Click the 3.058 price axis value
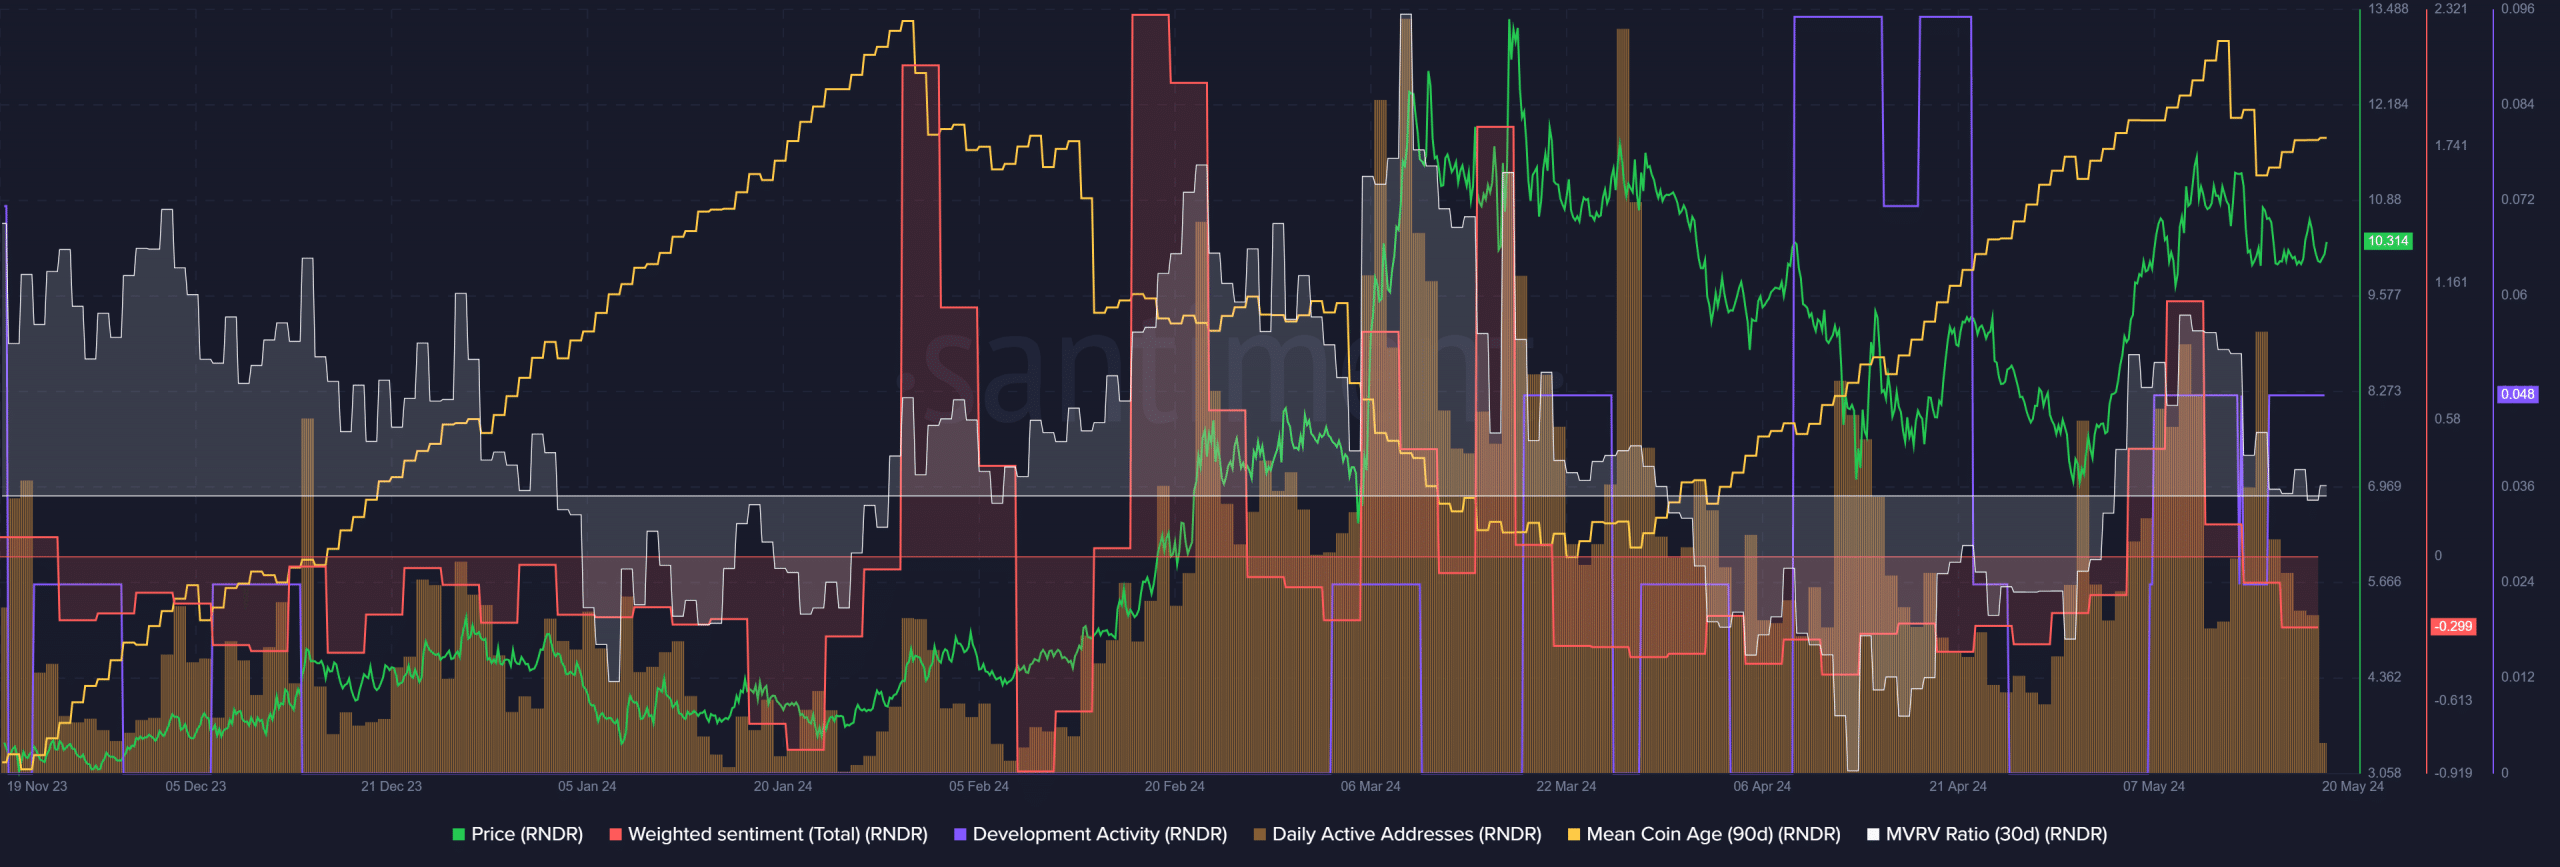This screenshot has width=2560, height=867. 2385,772
